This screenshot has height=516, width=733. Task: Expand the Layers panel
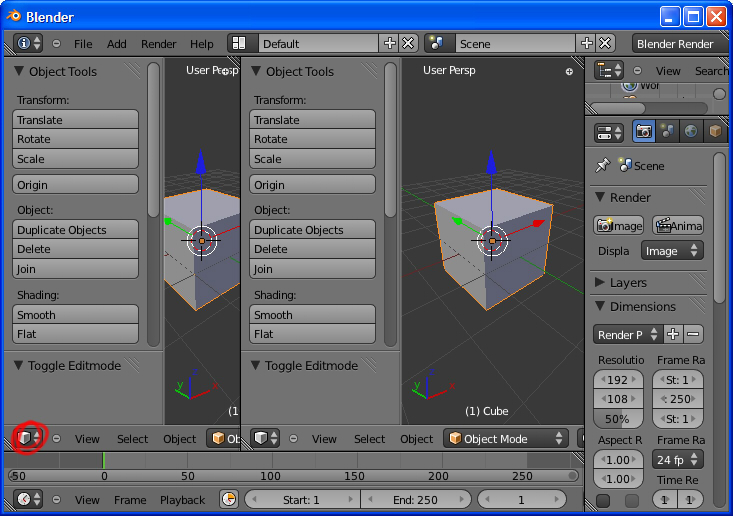601,283
